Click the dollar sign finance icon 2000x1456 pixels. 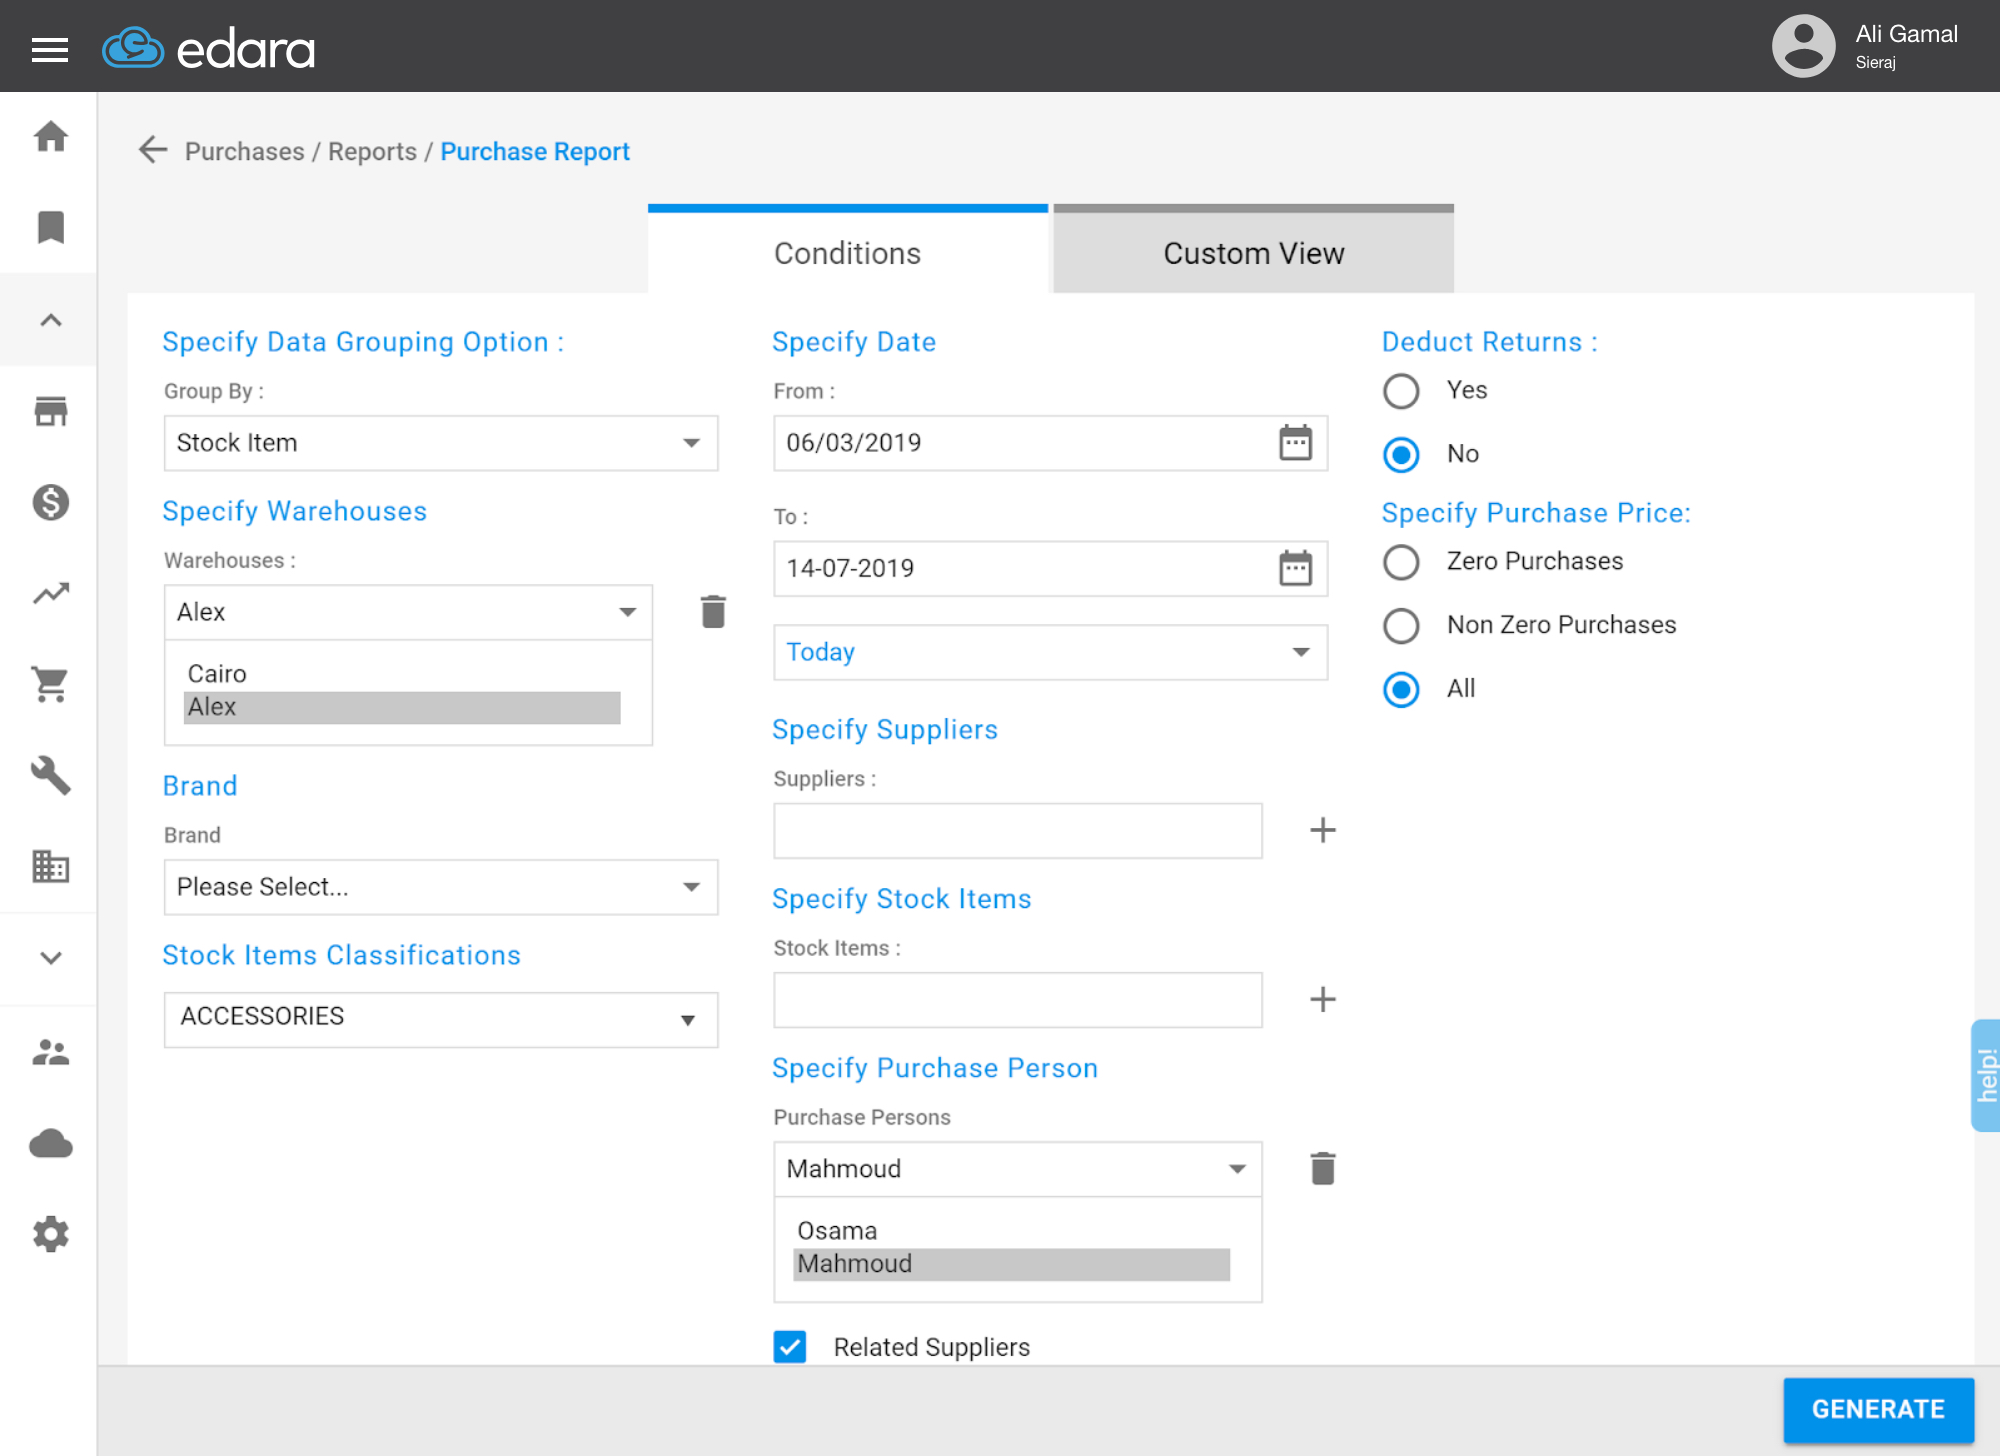click(50, 504)
